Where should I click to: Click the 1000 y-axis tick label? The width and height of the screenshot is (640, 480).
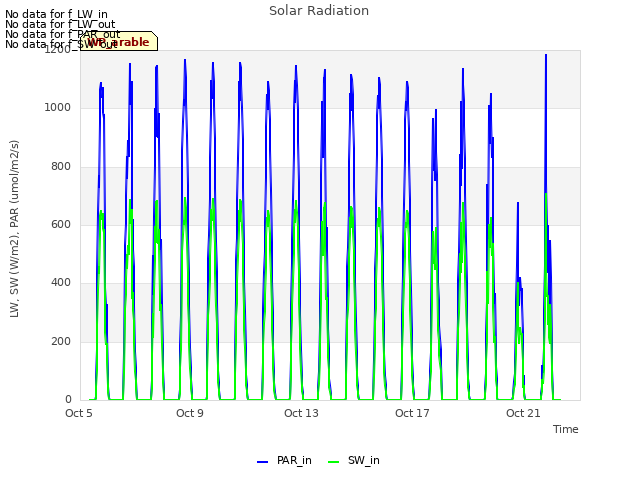(58, 107)
